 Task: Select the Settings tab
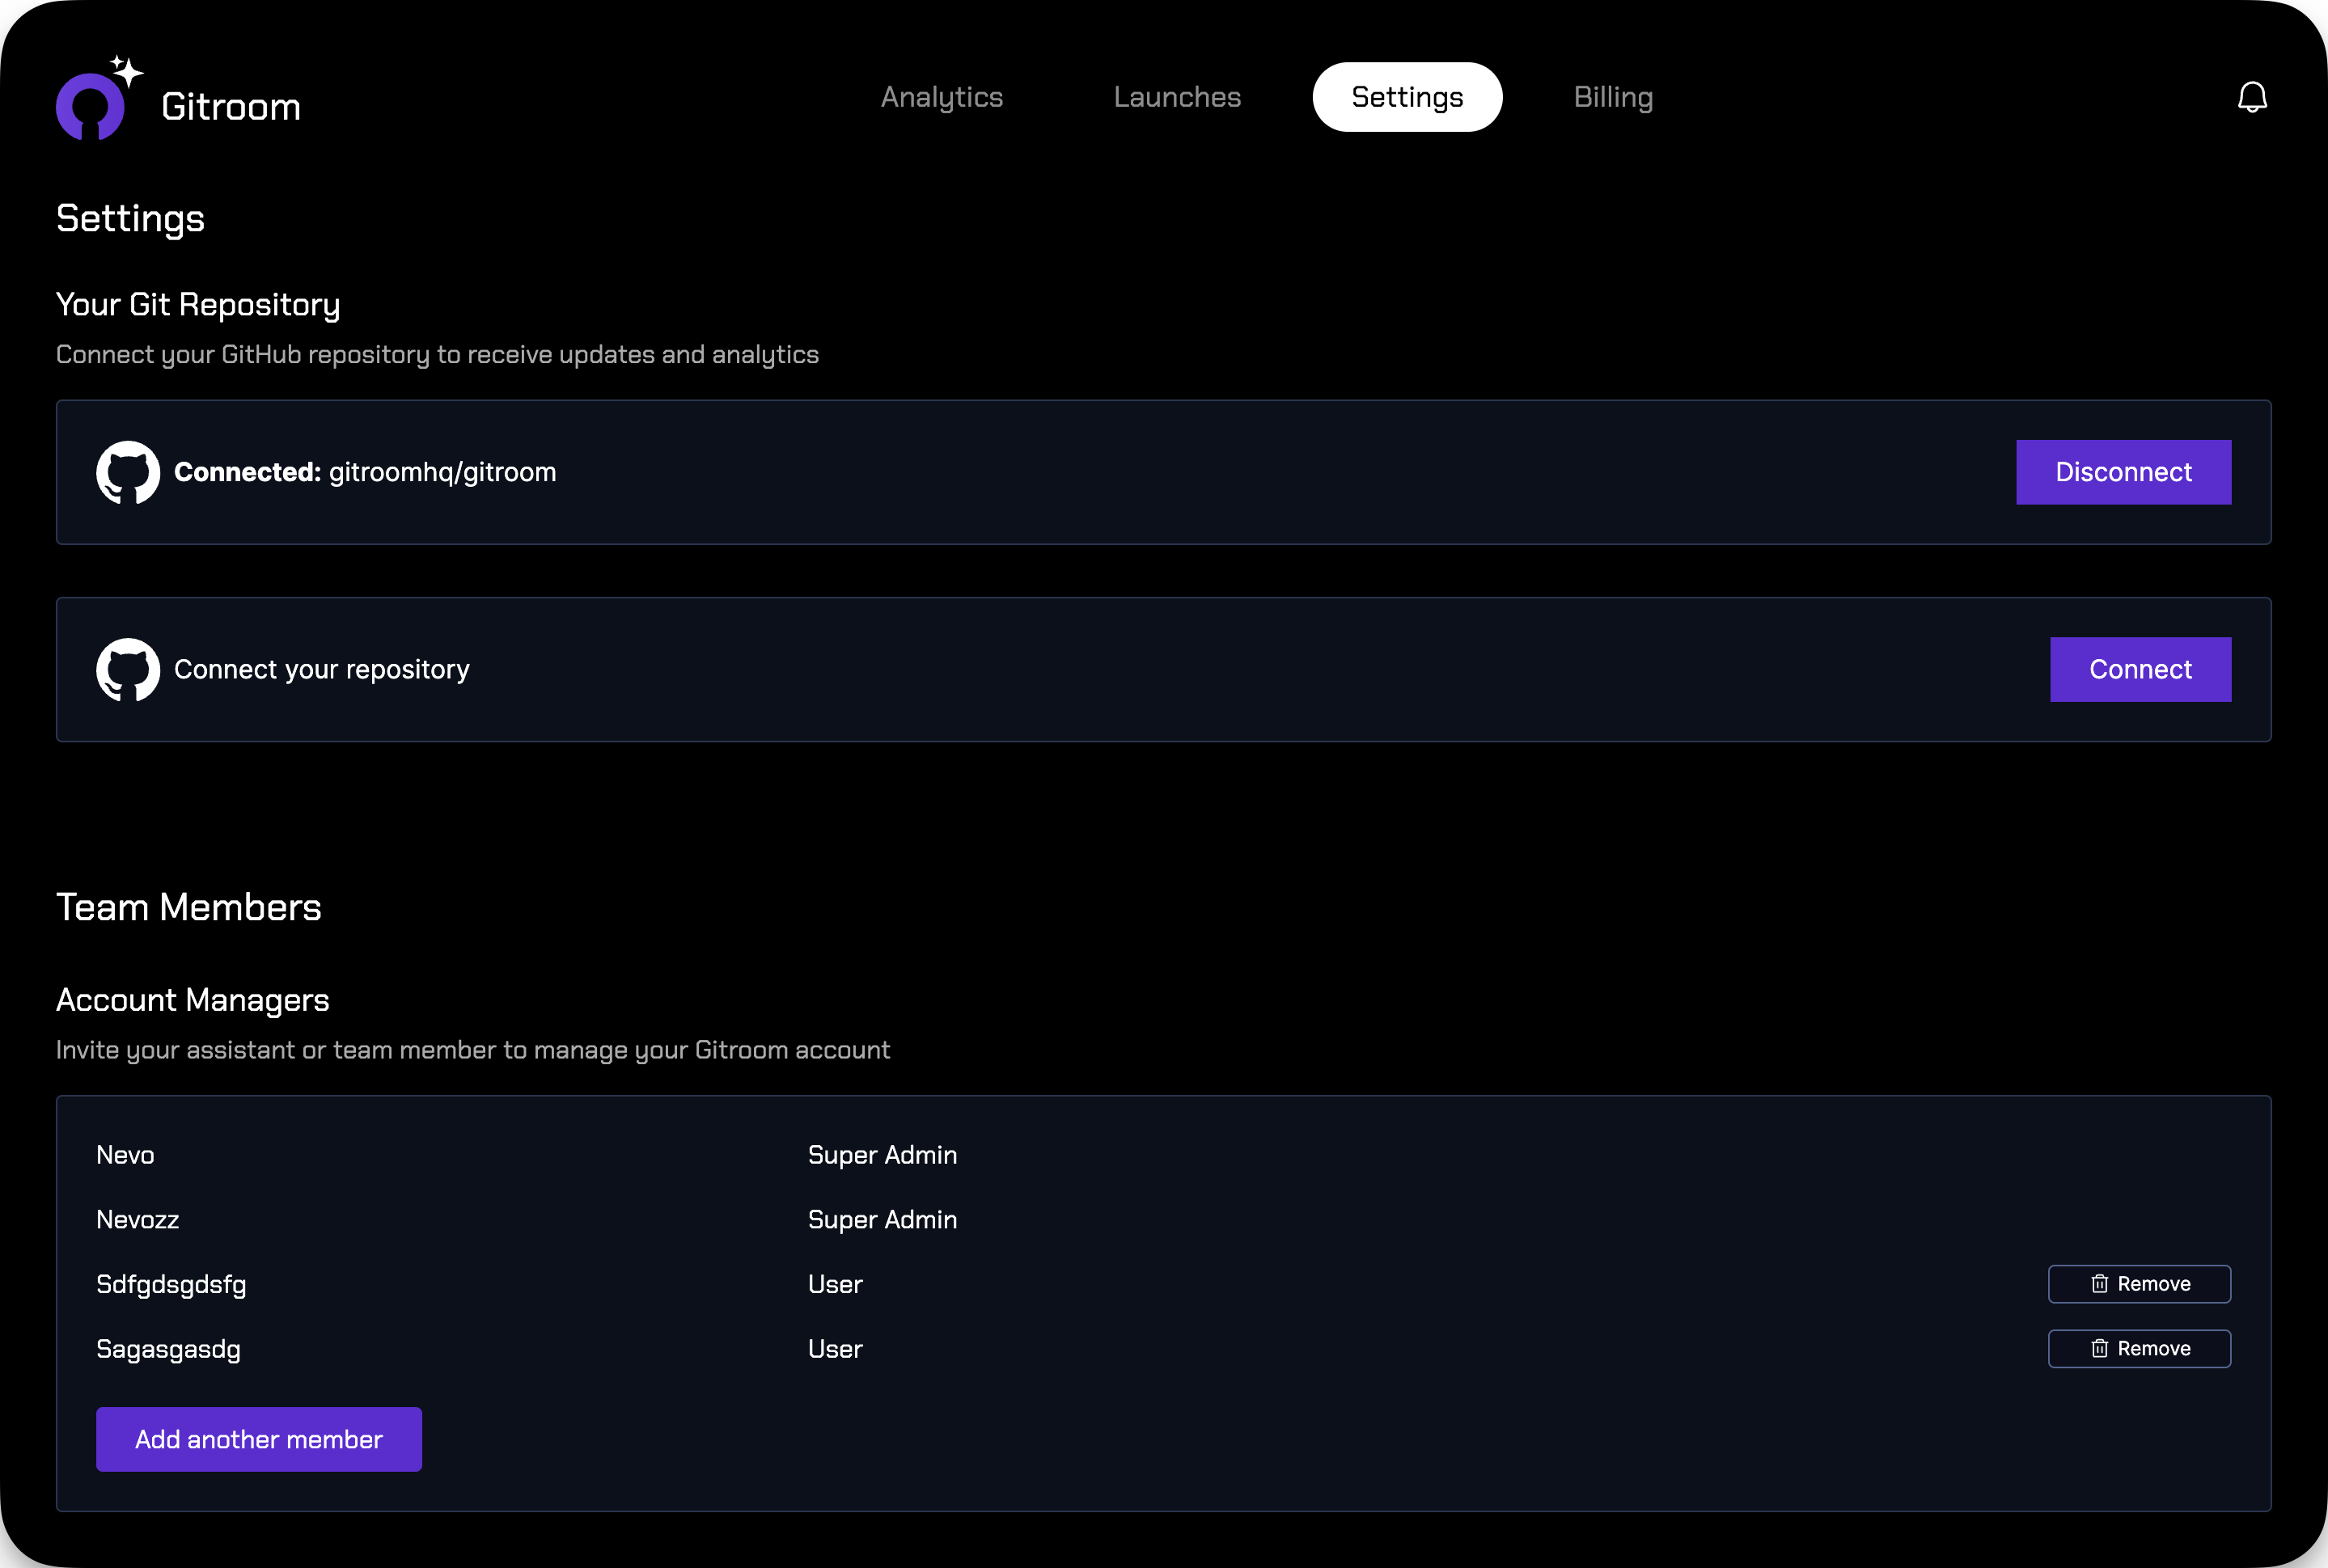coord(1406,97)
